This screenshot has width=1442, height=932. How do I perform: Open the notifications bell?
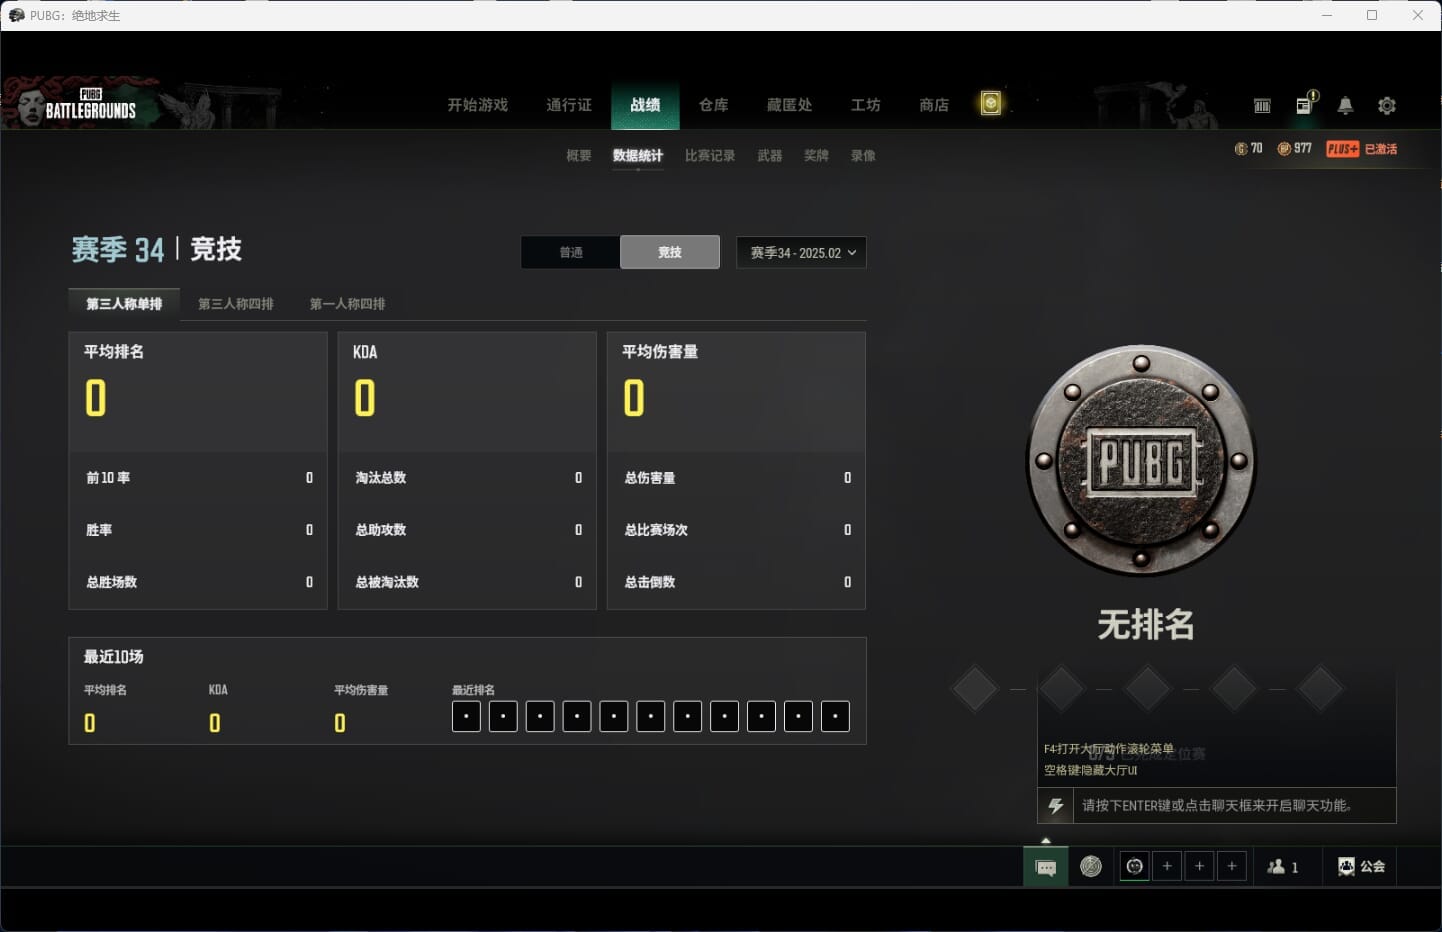(x=1345, y=105)
